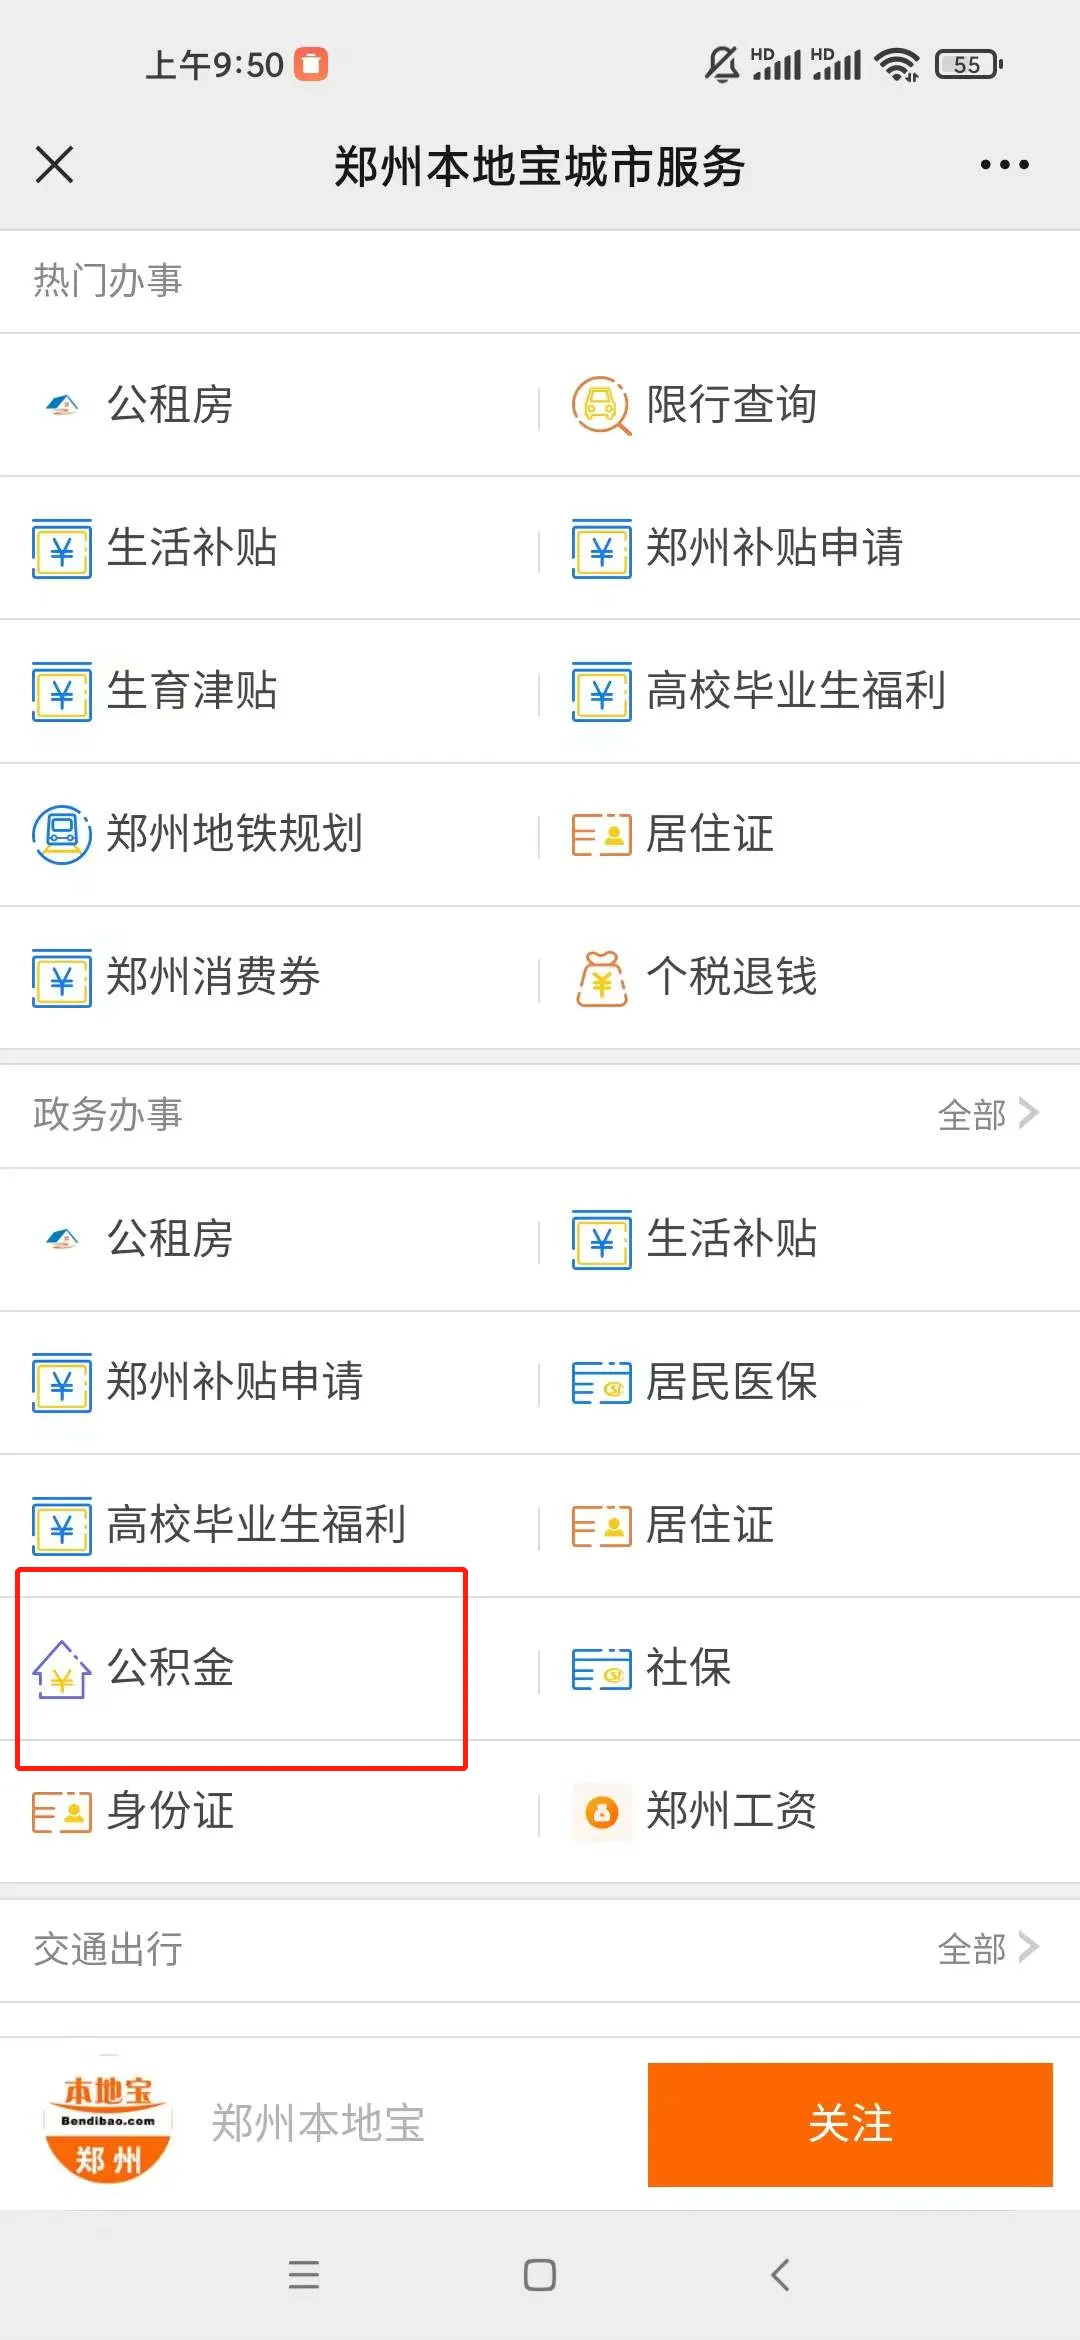
Task: Select 郑州补贴申请 under 政务办事
Action: pos(235,1382)
